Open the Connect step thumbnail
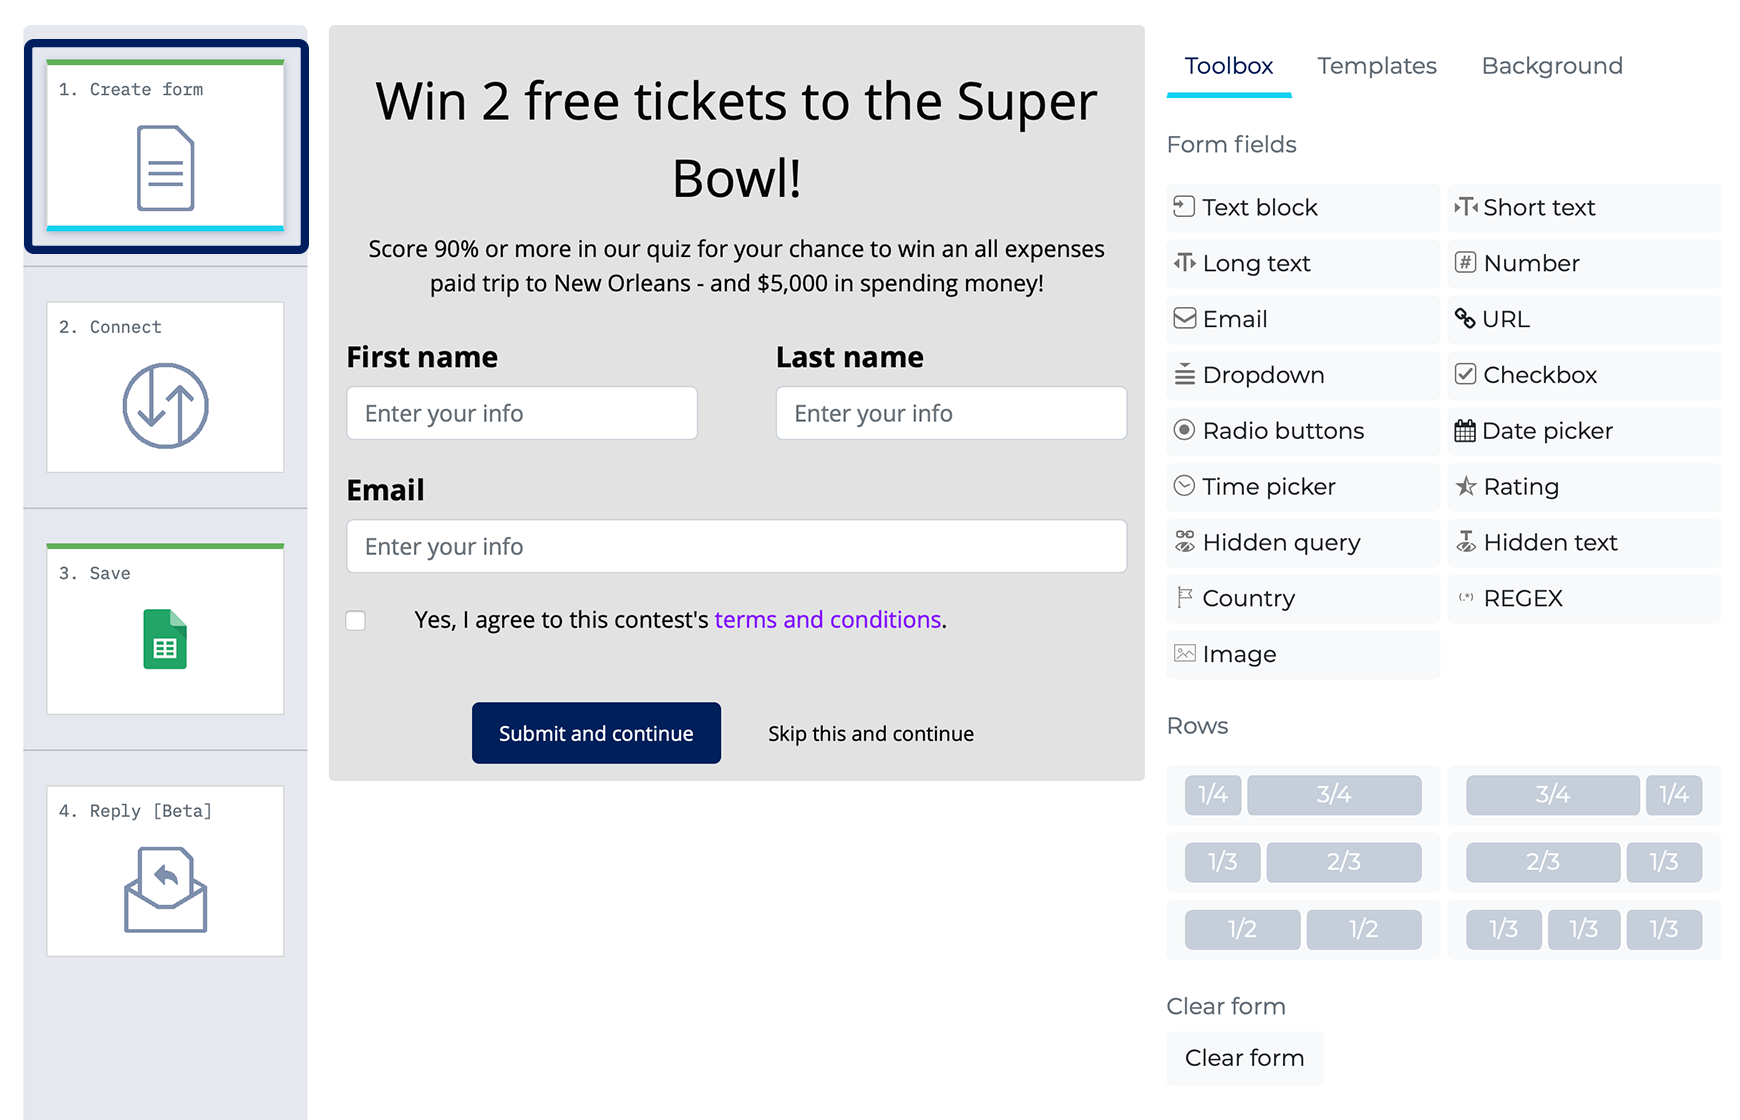The image size is (1740, 1120). point(166,387)
